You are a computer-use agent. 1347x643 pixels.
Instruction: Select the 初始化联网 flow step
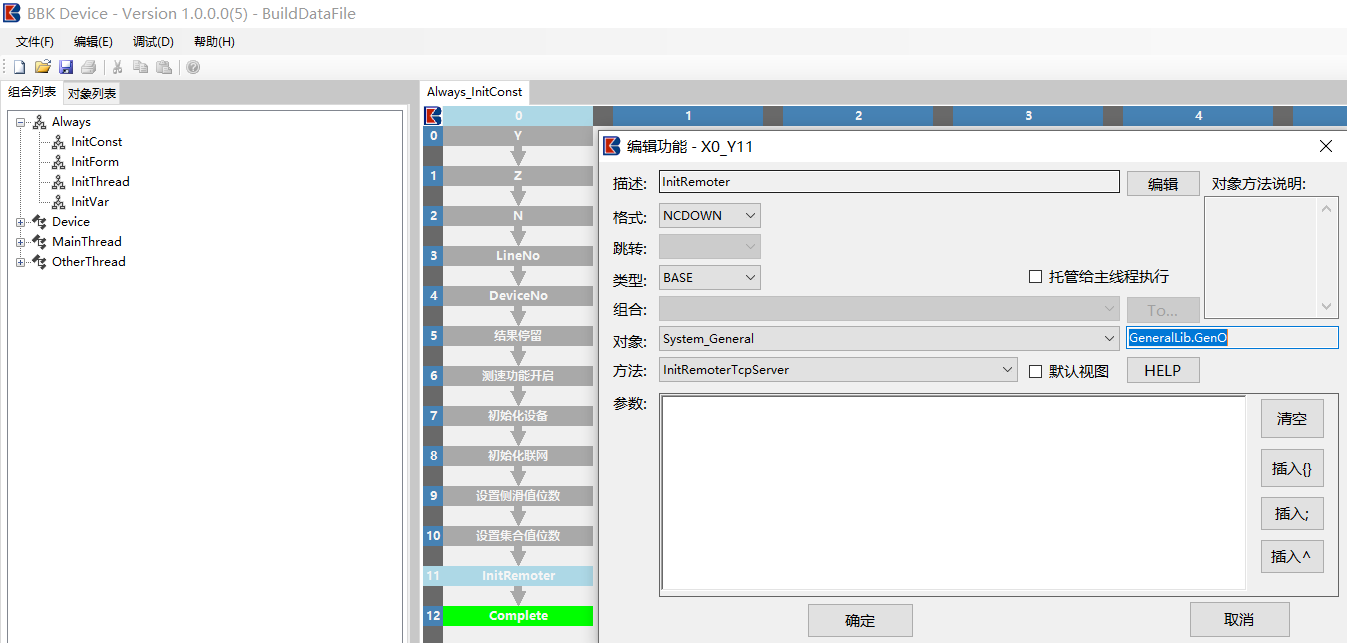pyautogui.click(x=518, y=456)
